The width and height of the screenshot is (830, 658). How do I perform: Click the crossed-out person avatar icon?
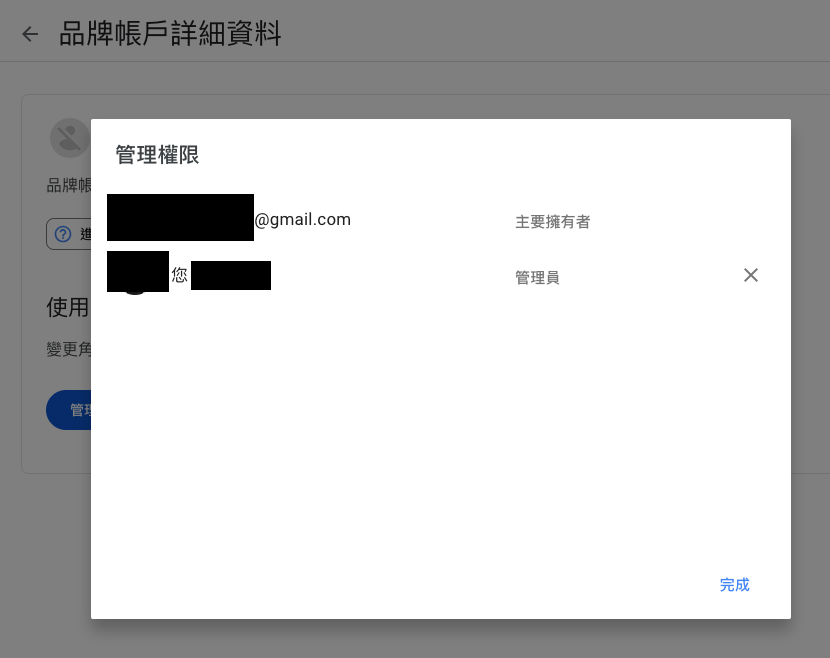pos(70,138)
